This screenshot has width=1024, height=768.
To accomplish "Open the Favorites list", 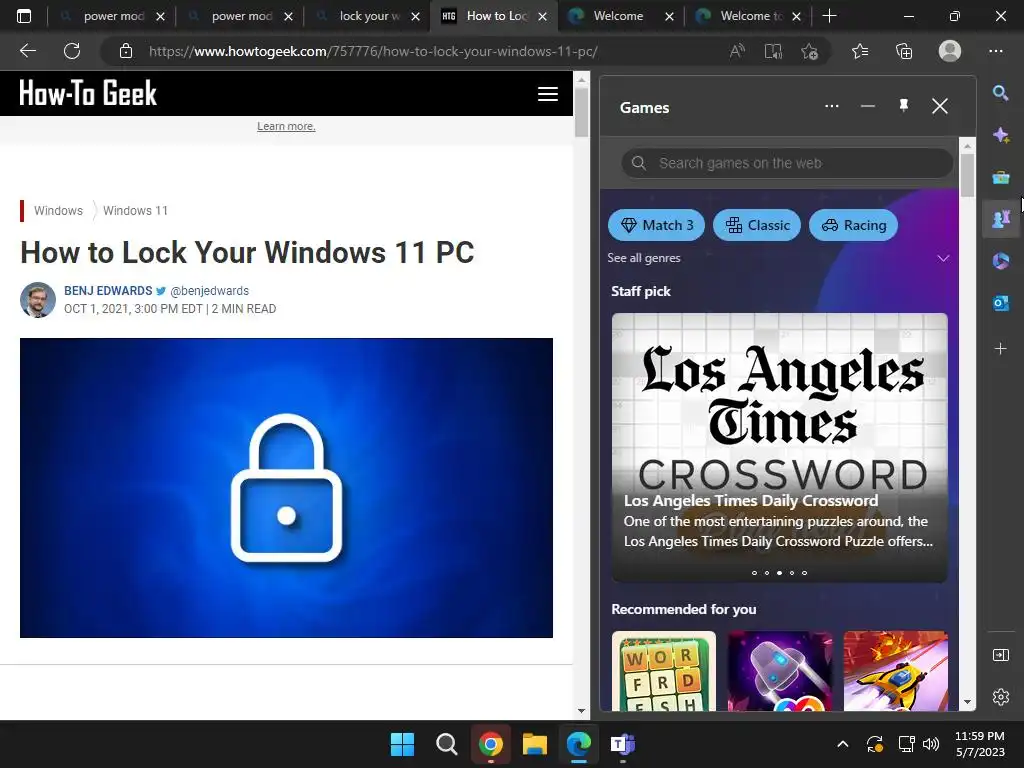I will (x=860, y=51).
